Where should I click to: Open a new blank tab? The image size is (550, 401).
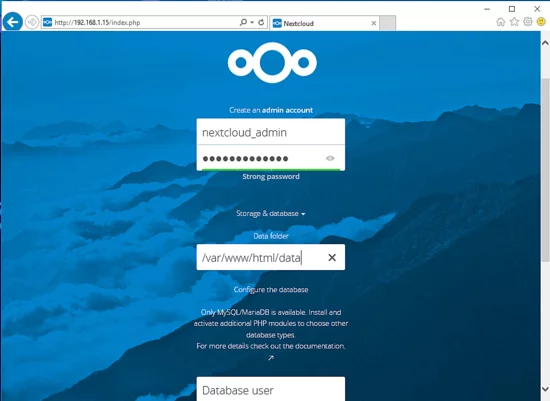(388, 23)
